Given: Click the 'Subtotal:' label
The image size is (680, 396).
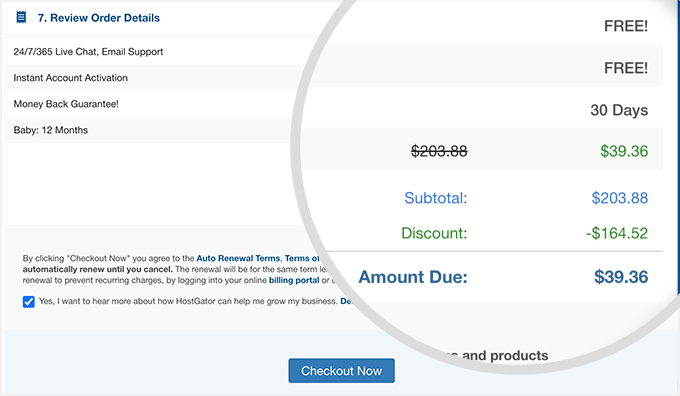Looking at the screenshot, I should click(435, 198).
